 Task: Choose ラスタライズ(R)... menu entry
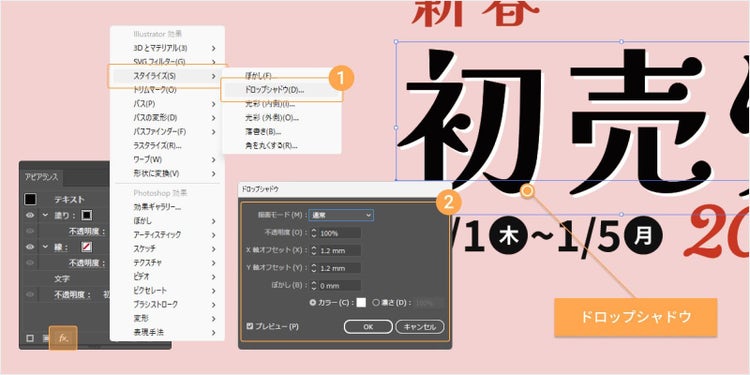(167, 145)
